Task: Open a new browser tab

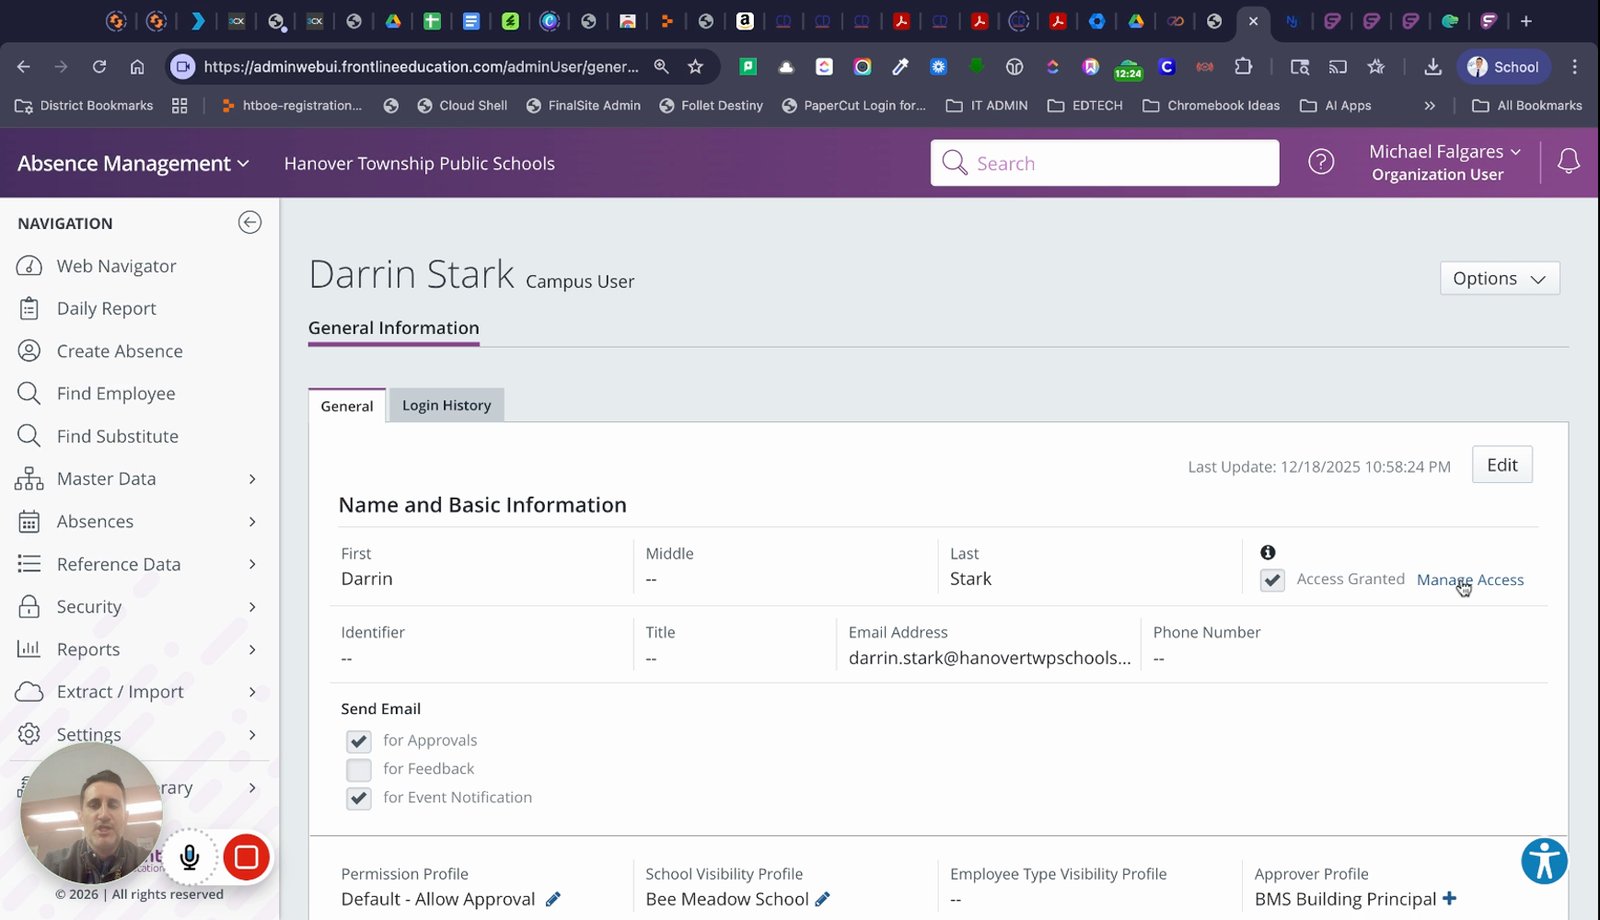Action: (1526, 21)
